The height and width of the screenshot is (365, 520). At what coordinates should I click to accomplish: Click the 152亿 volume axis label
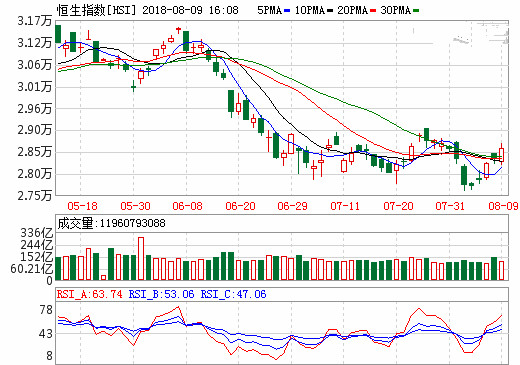37,257
